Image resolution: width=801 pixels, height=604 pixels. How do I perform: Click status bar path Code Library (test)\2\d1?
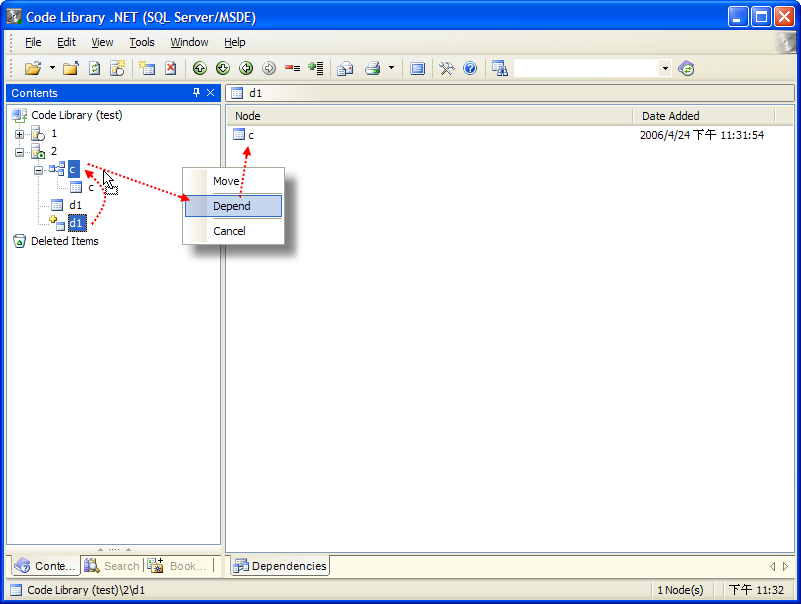pos(86,590)
